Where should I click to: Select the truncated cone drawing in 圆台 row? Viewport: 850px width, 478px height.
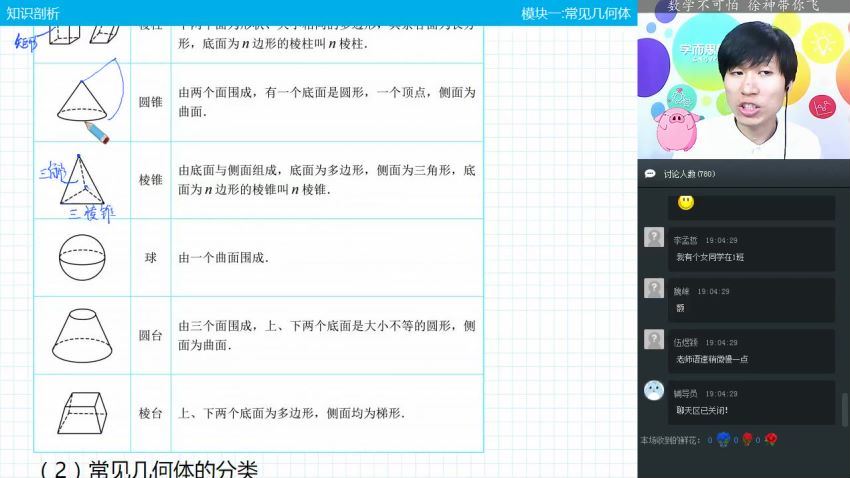[82, 335]
